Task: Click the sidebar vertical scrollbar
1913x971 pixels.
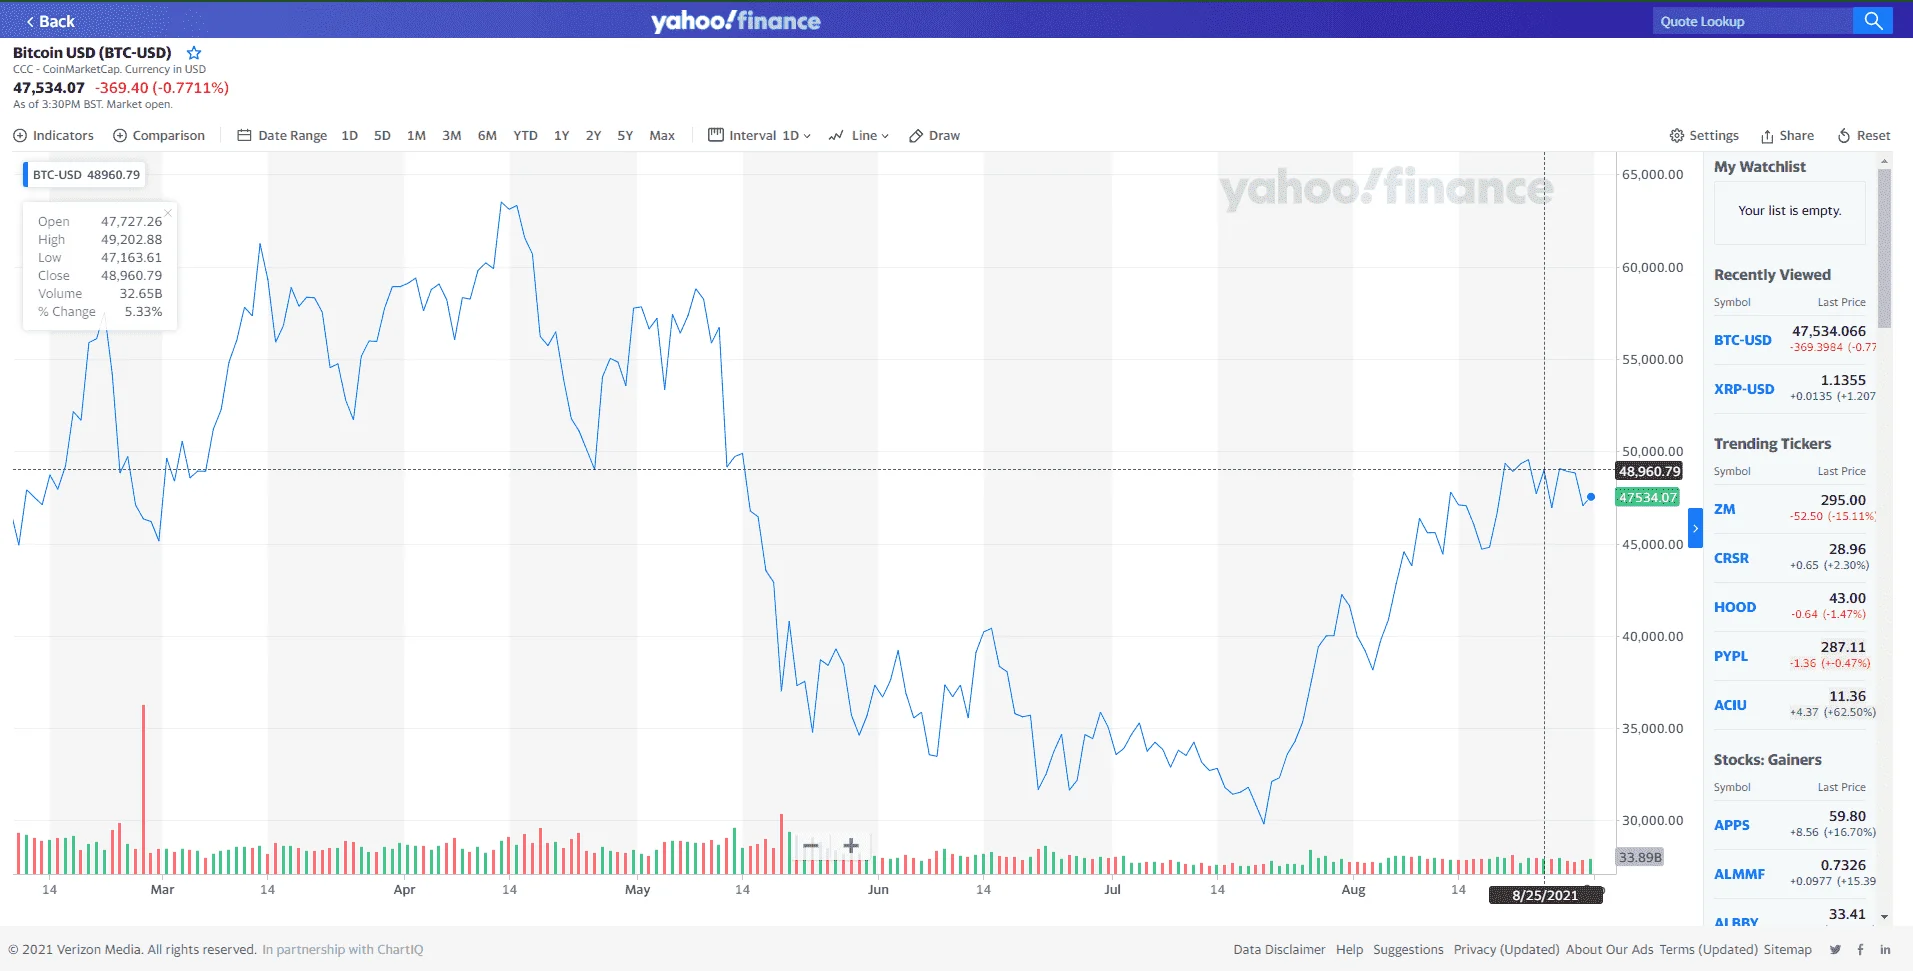Action: click(1884, 248)
